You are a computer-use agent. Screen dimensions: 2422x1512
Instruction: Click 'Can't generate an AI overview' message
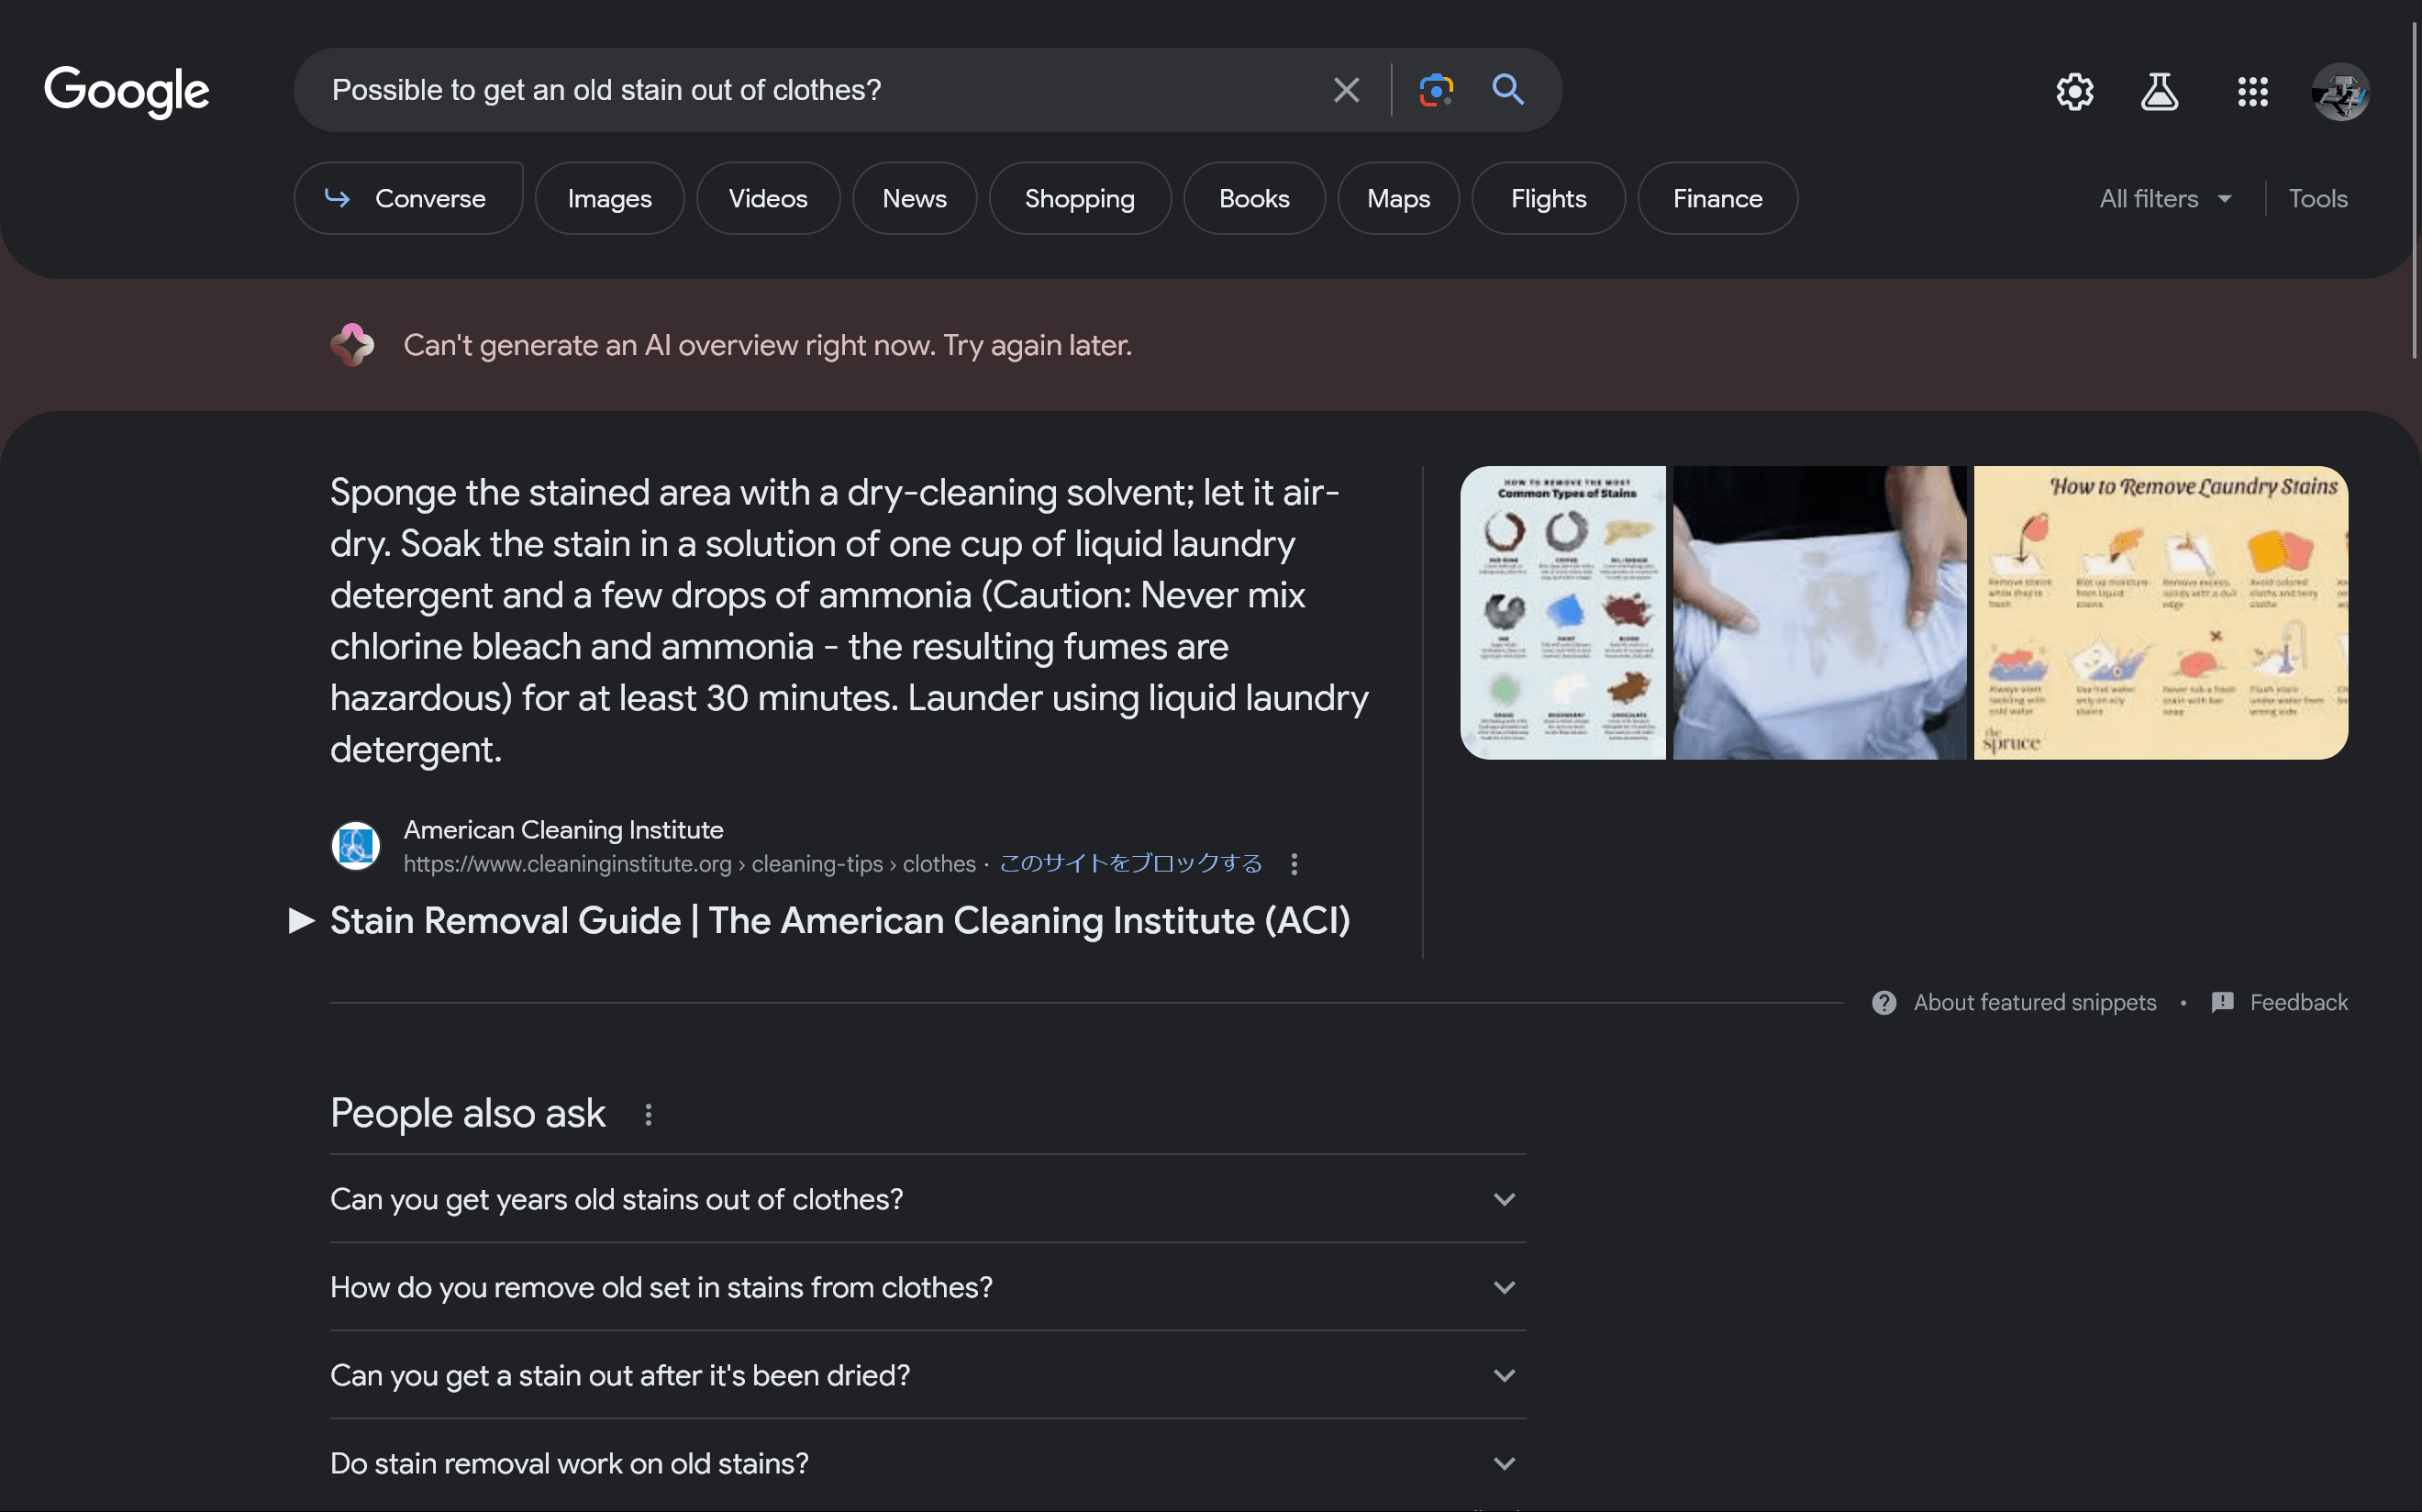767,345
